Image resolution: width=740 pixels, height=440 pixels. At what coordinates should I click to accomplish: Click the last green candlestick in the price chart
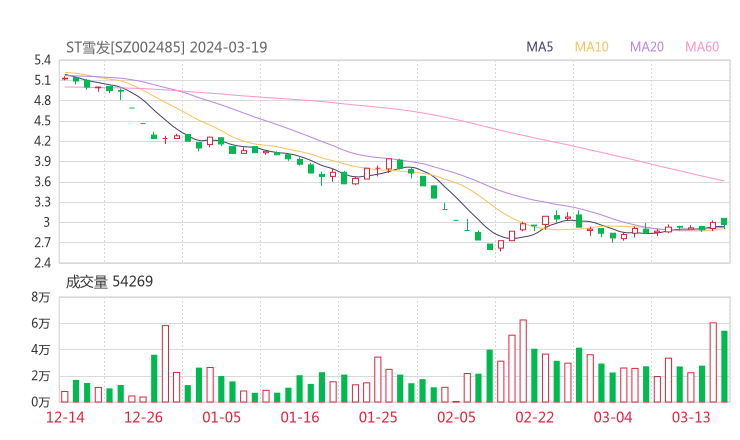click(x=724, y=221)
